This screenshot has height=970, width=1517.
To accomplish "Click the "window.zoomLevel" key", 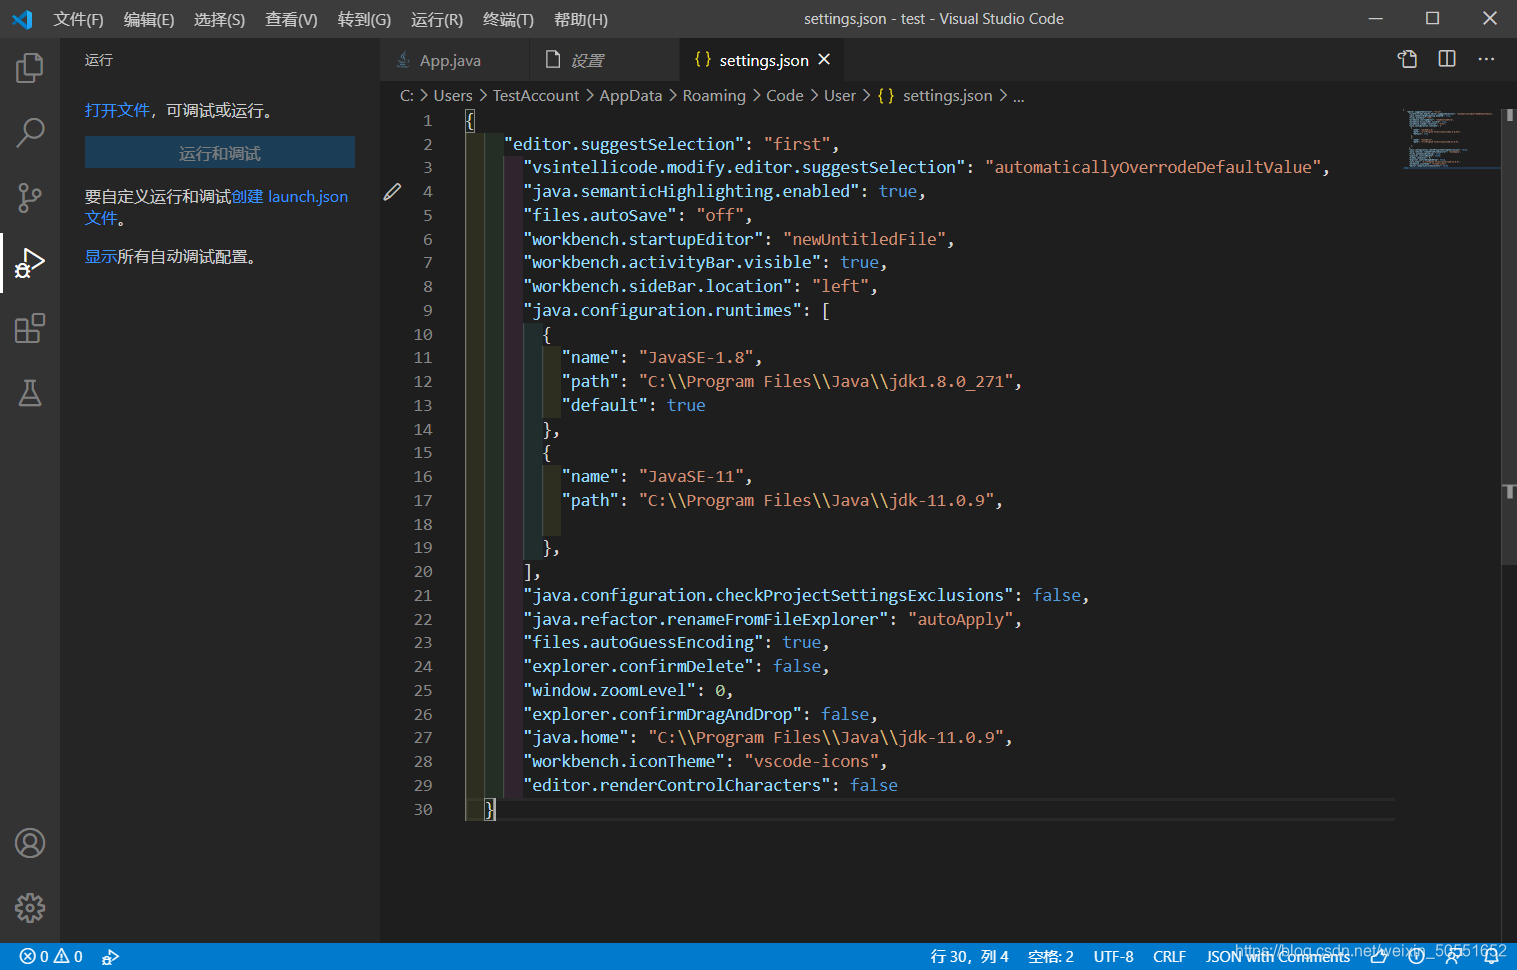I will pyautogui.click(x=610, y=690).
